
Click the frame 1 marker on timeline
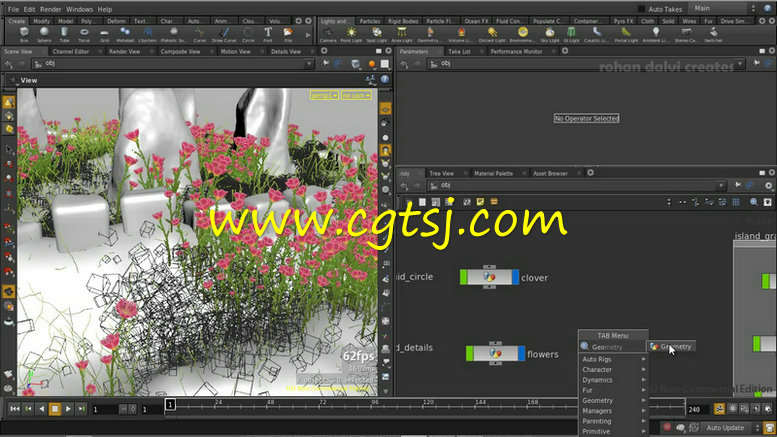pos(170,405)
